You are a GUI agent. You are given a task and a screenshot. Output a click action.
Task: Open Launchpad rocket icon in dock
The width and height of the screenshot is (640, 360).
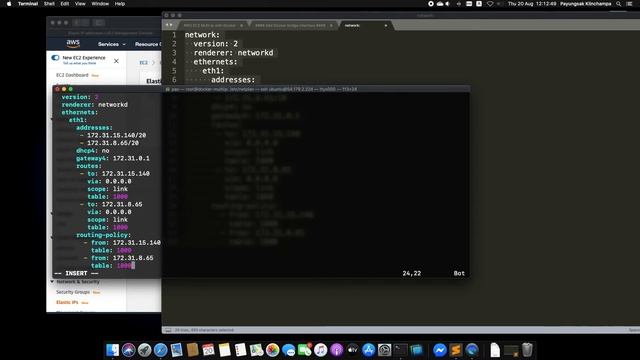144,350
